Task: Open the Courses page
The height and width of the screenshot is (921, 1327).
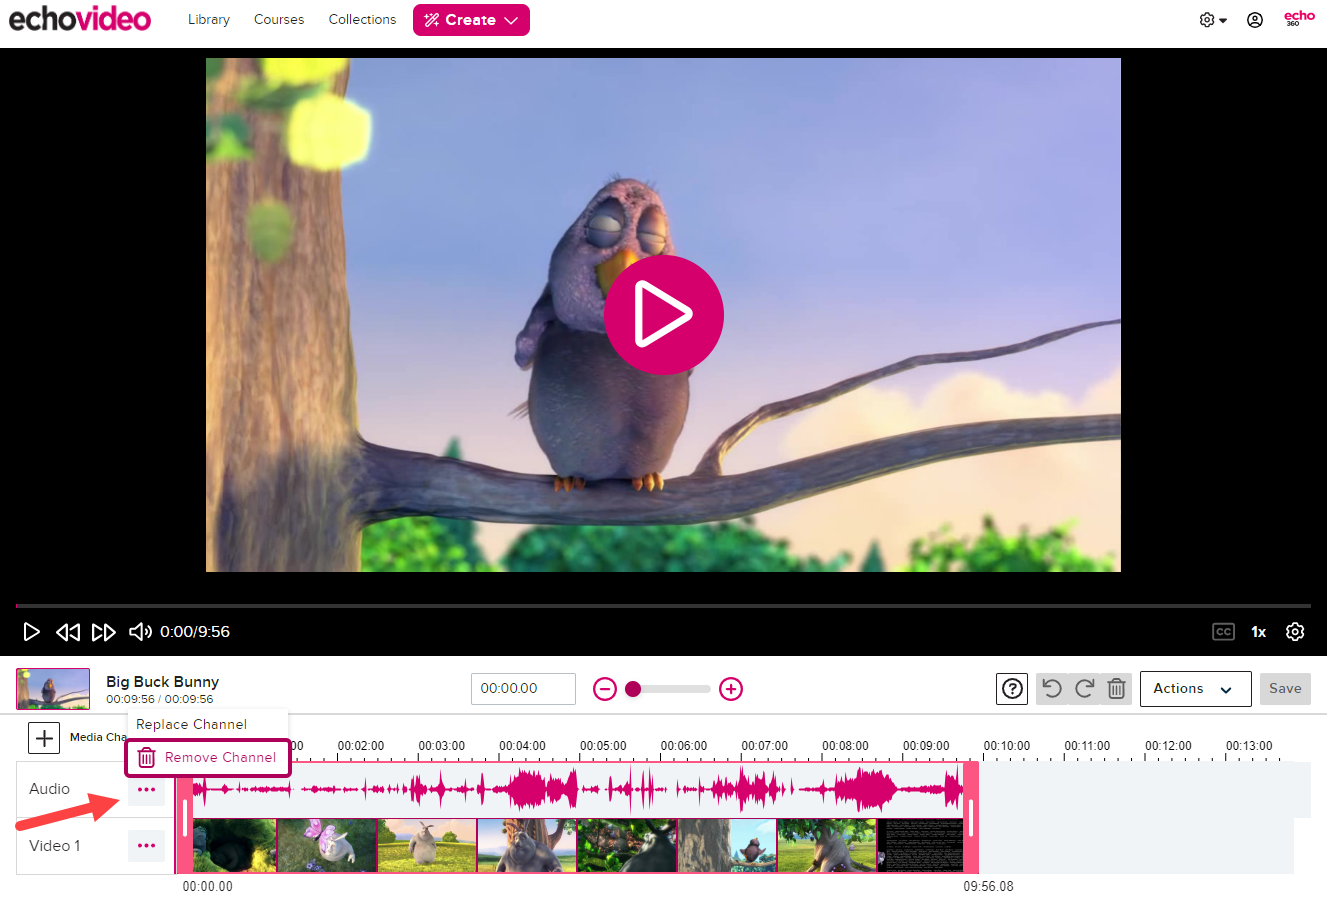Action: pos(279,19)
